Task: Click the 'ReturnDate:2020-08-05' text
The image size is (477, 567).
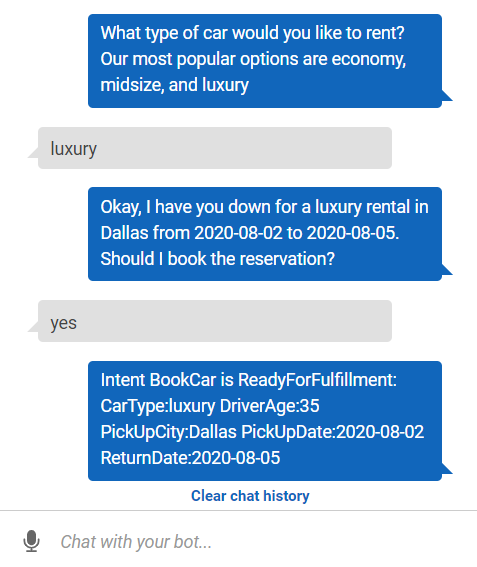Action: 190,458
